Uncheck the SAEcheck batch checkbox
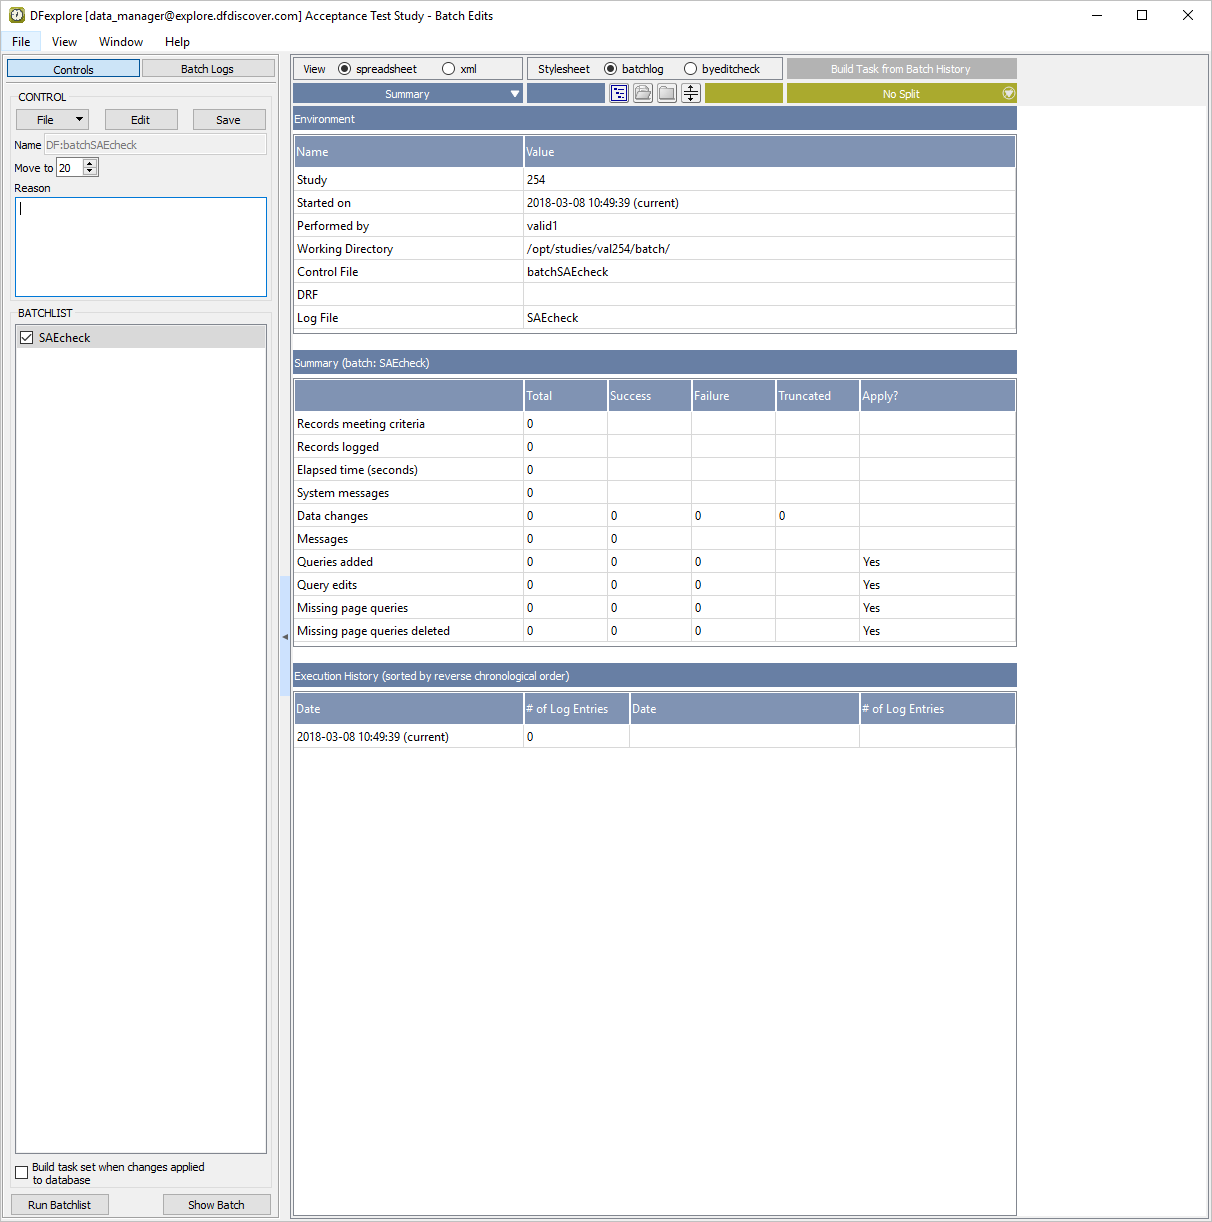 click(27, 338)
